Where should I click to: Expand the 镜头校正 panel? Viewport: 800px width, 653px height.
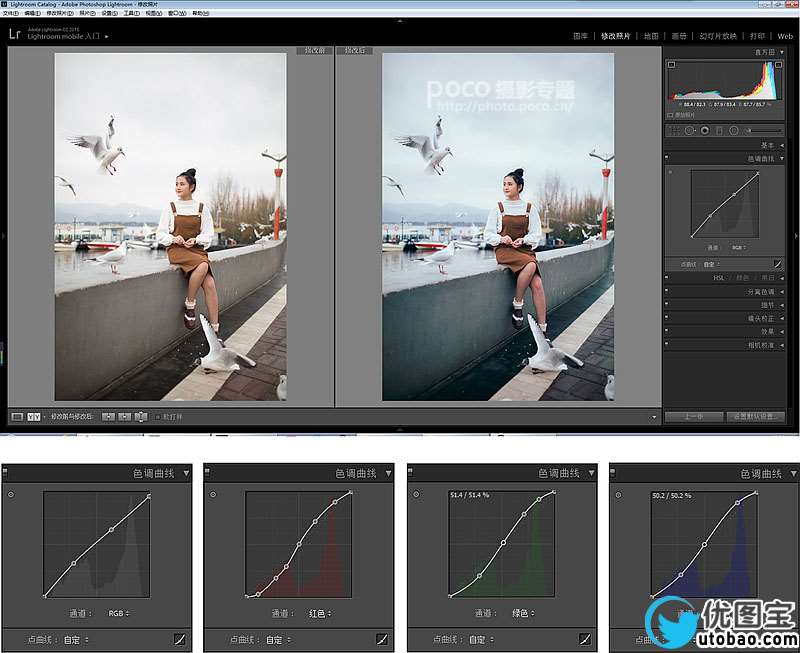click(x=782, y=318)
